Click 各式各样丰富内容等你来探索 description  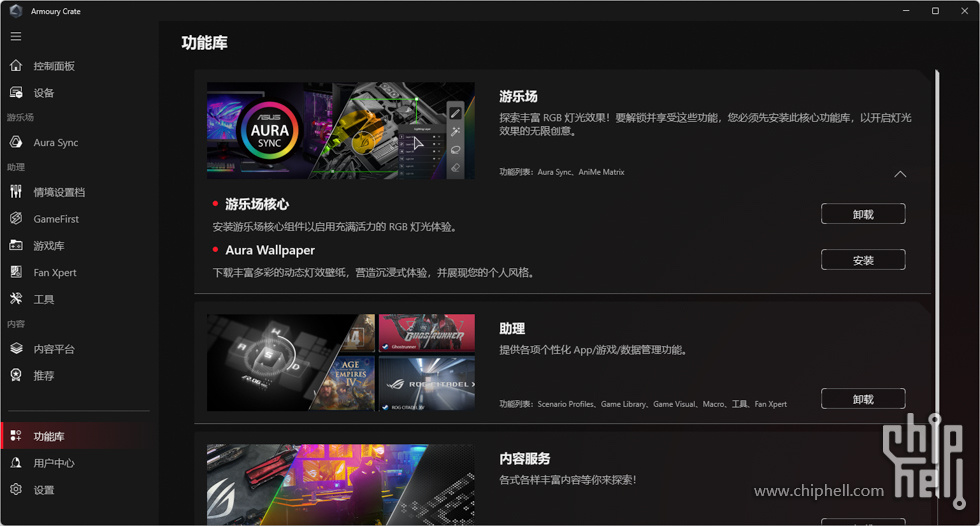568,480
